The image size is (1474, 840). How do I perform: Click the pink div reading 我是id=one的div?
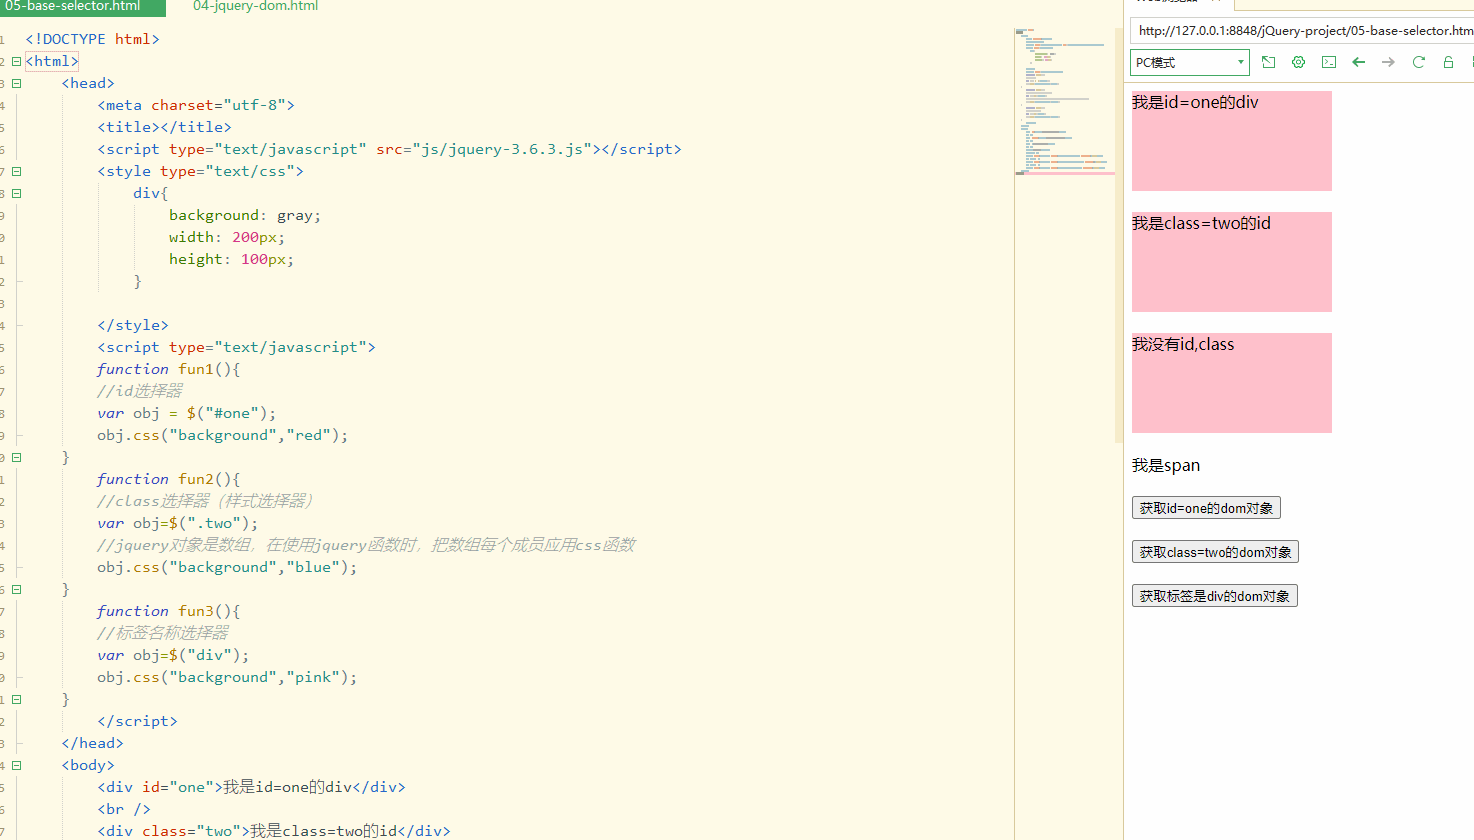[x=1232, y=141]
